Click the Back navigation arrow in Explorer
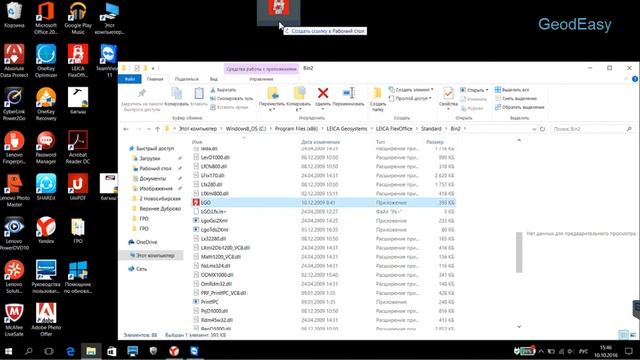The height and width of the screenshot is (360, 640). tap(126, 129)
